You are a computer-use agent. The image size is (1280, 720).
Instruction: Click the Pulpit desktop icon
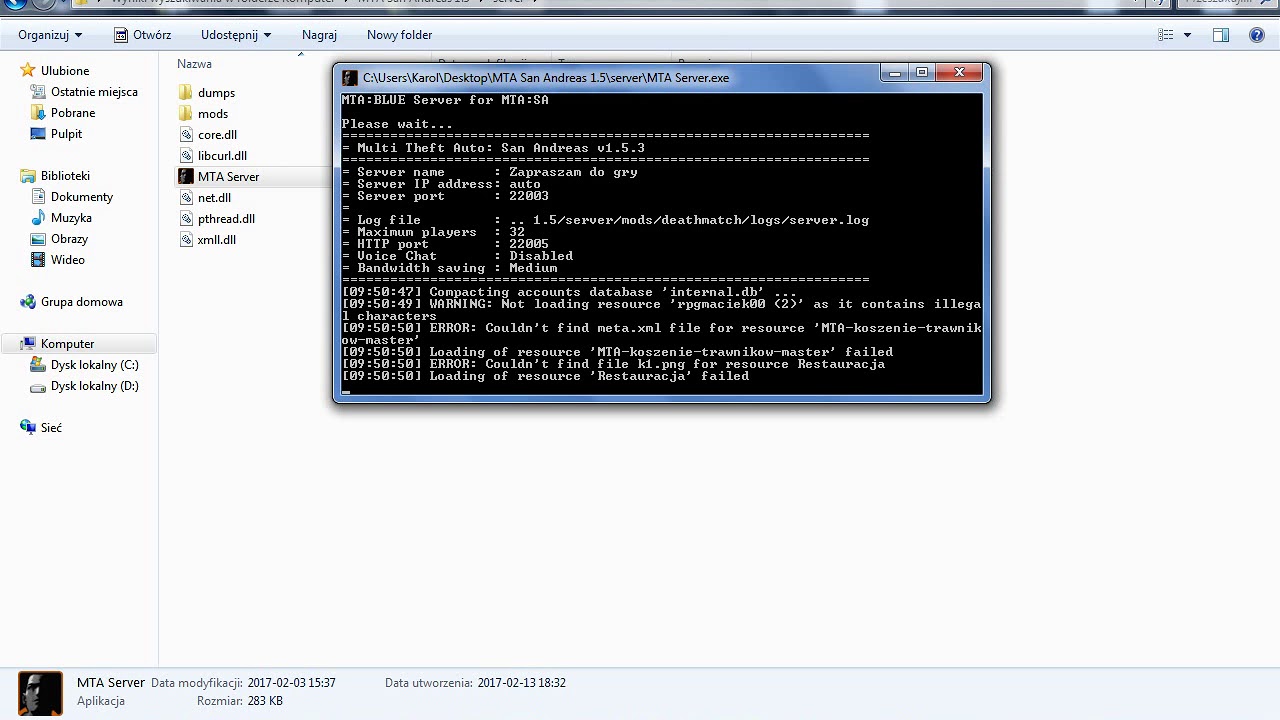point(38,133)
